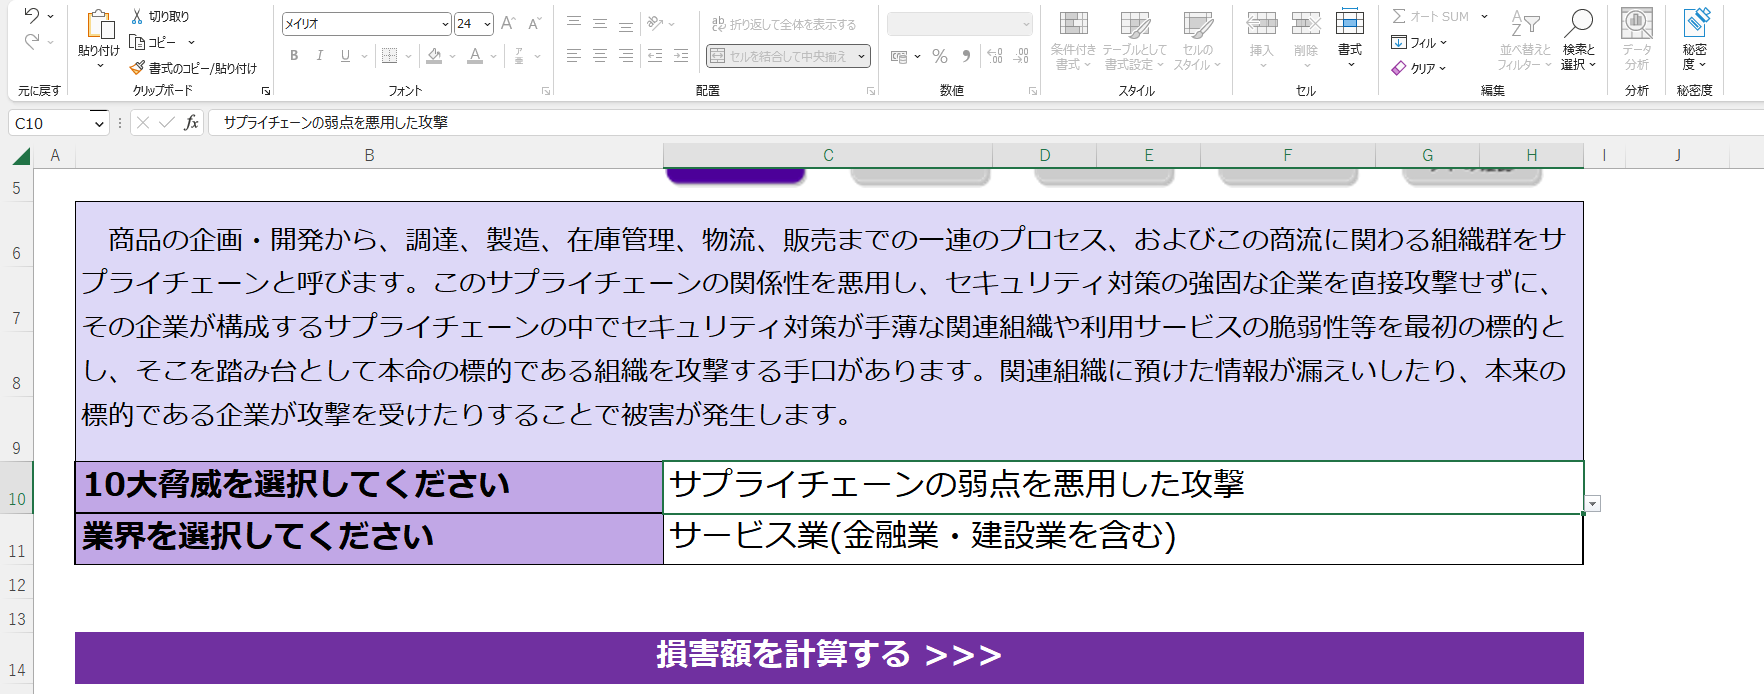Click the Redo arrow icon
Viewport: 1764px width, 694px height.
tap(32, 42)
